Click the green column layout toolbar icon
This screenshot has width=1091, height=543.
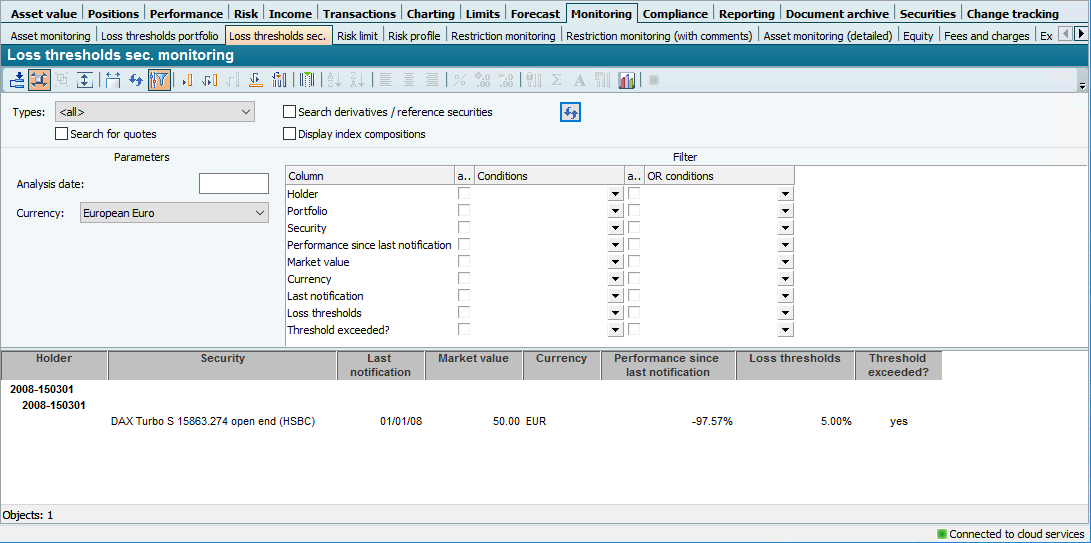[x=307, y=80]
